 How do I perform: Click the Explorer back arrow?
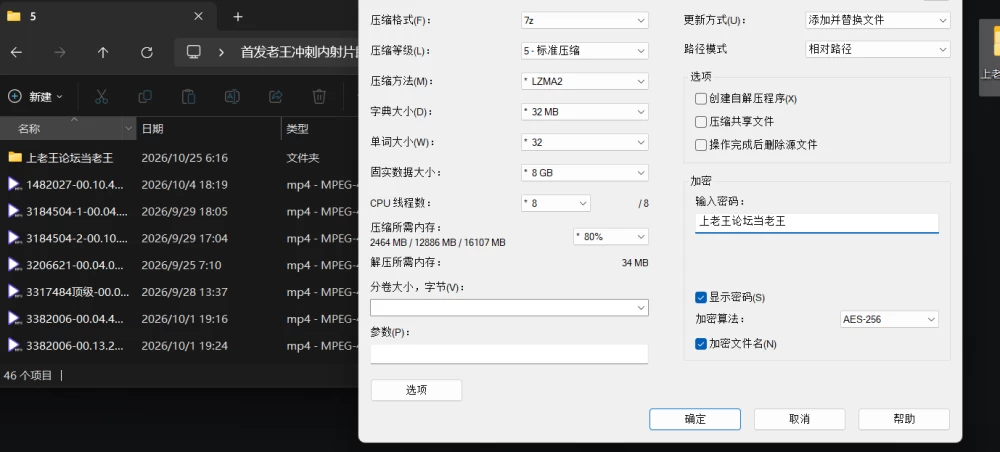(x=17, y=52)
